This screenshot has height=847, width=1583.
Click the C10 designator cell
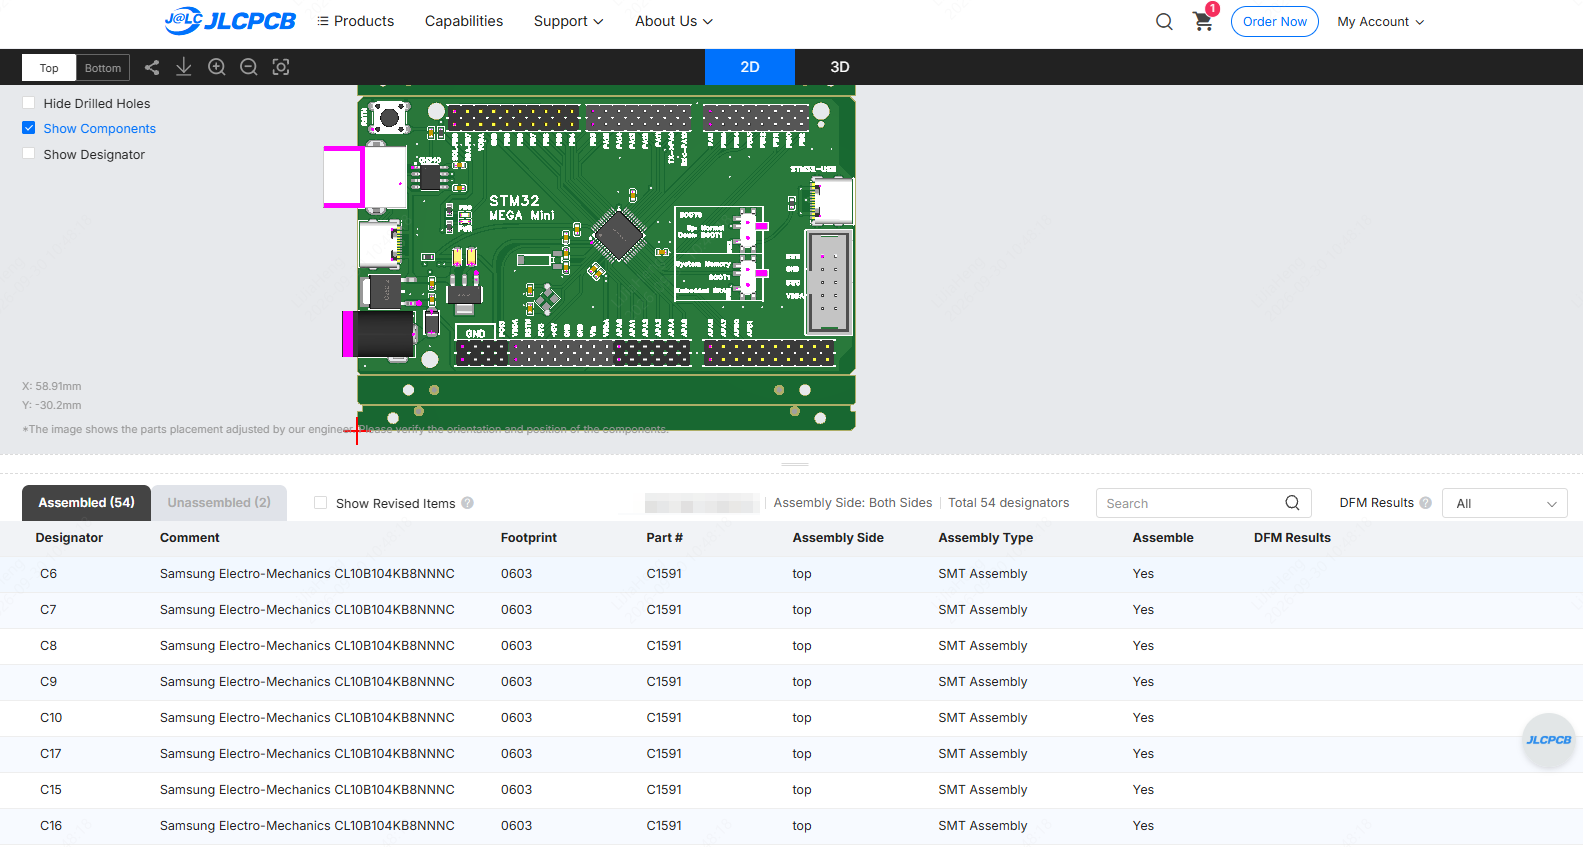tap(51, 718)
